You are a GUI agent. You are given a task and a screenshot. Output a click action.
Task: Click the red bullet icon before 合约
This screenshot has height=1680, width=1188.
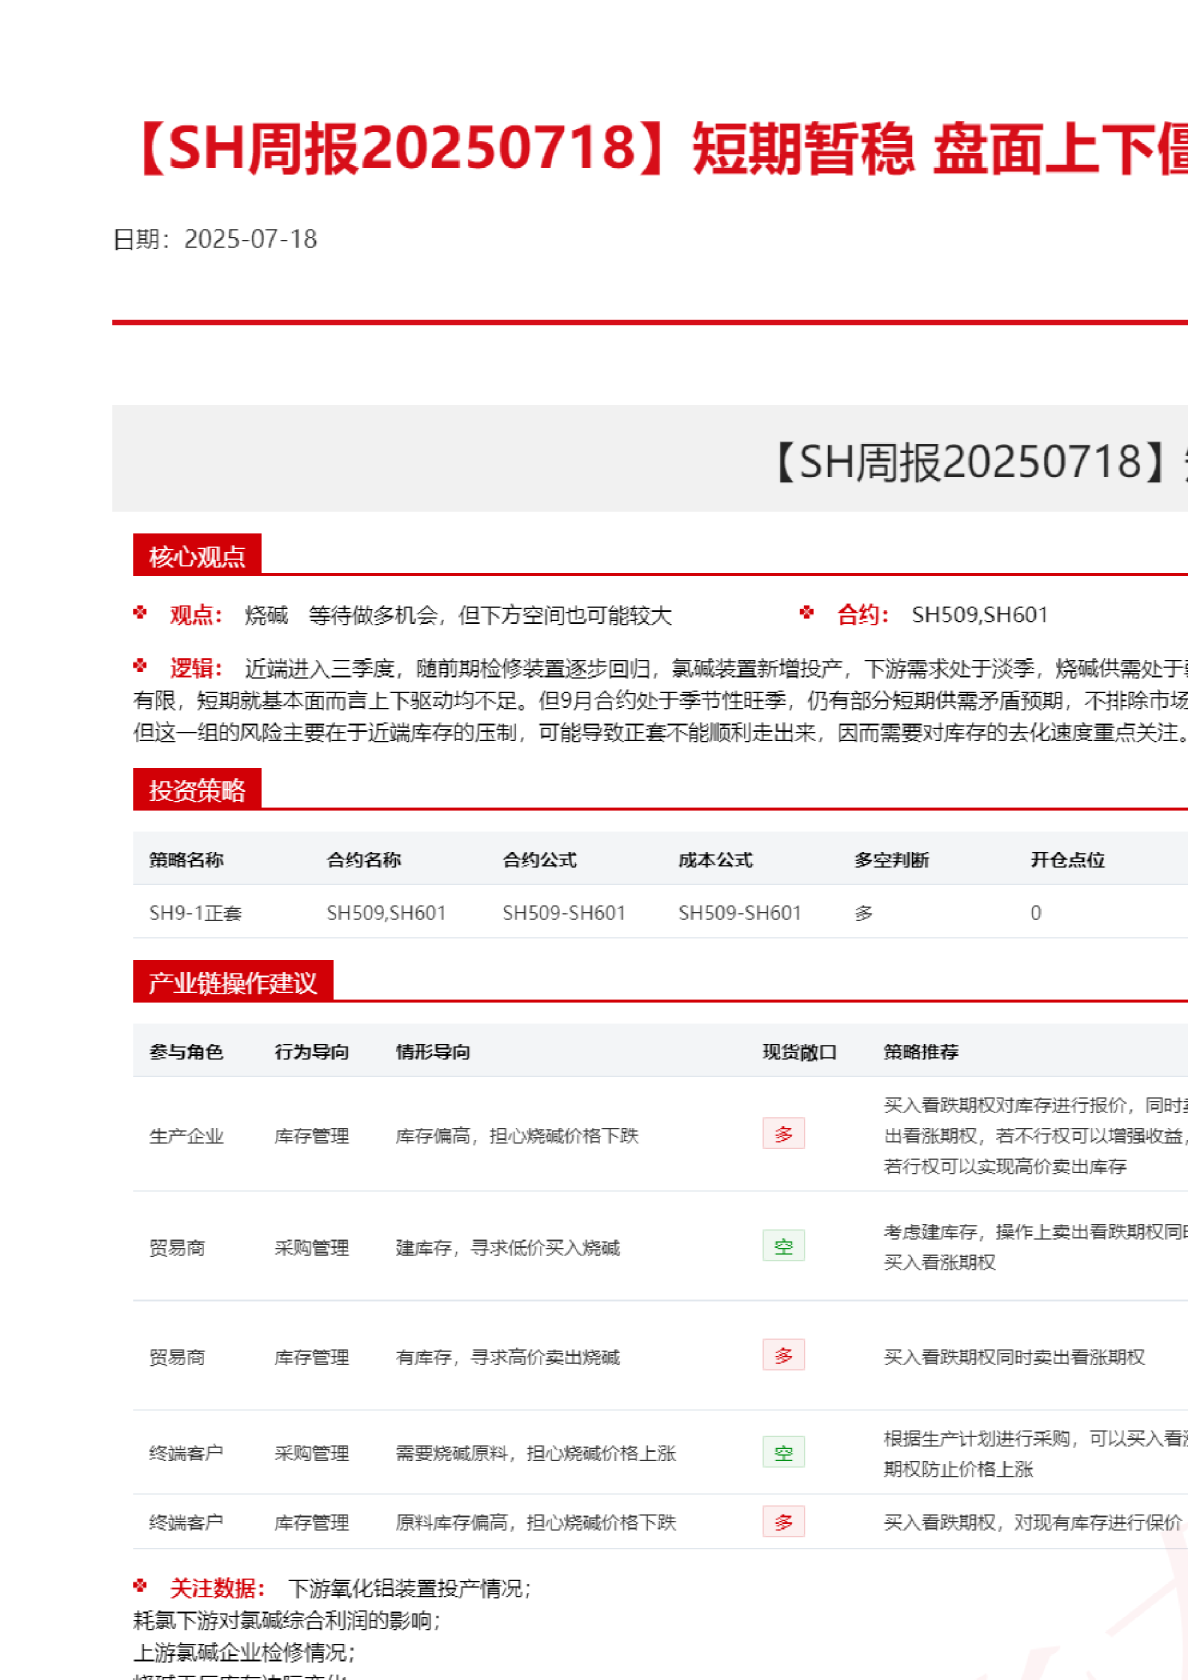pyautogui.click(x=807, y=613)
